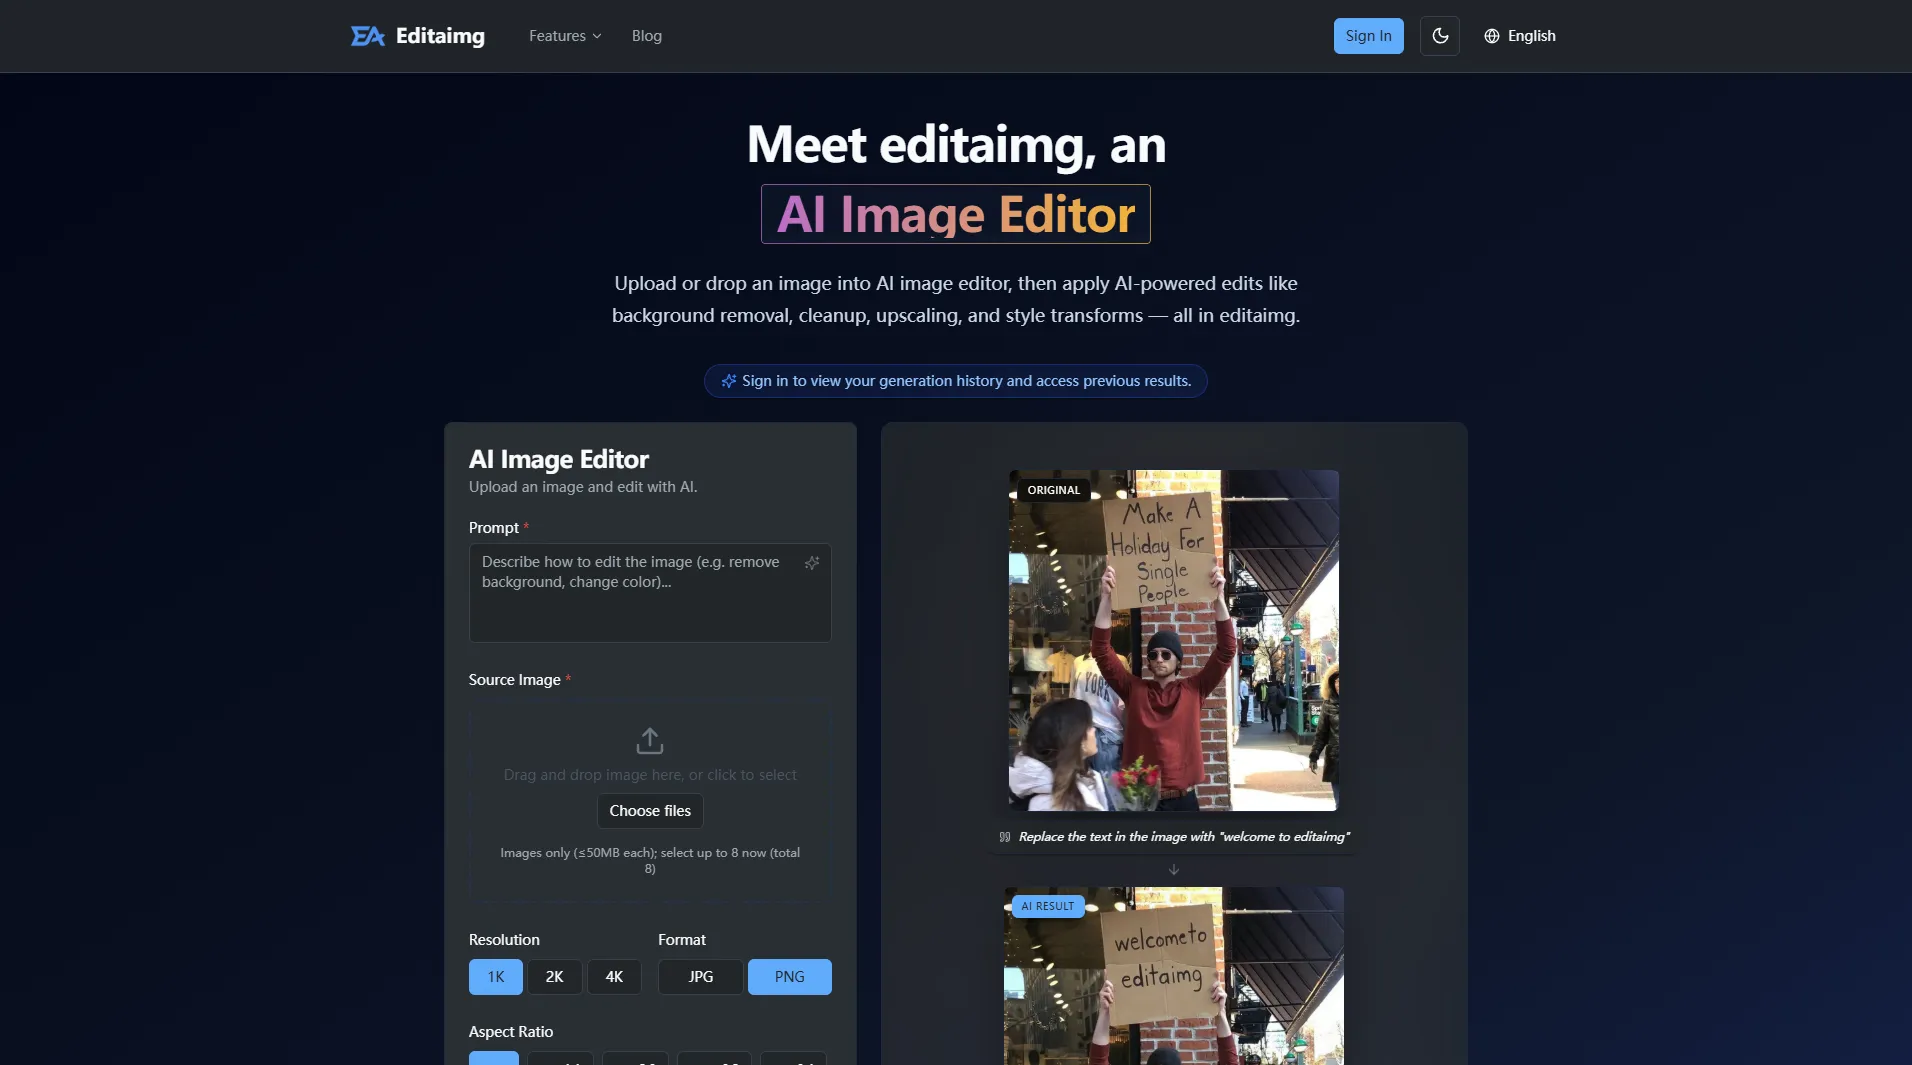Click the 'Resolution' label
The height and width of the screenshot is (1065, 1912).
504,940
